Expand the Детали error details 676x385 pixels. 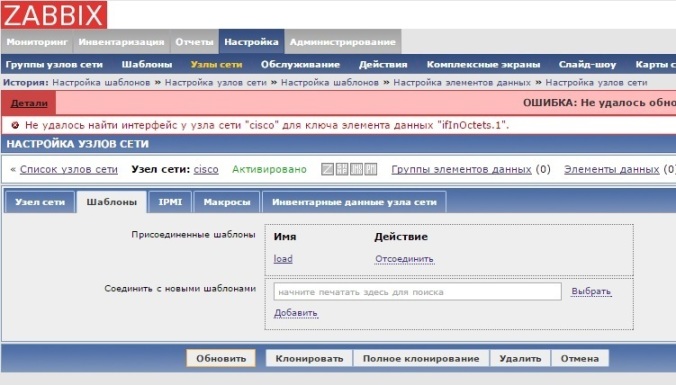pos(29,103)
